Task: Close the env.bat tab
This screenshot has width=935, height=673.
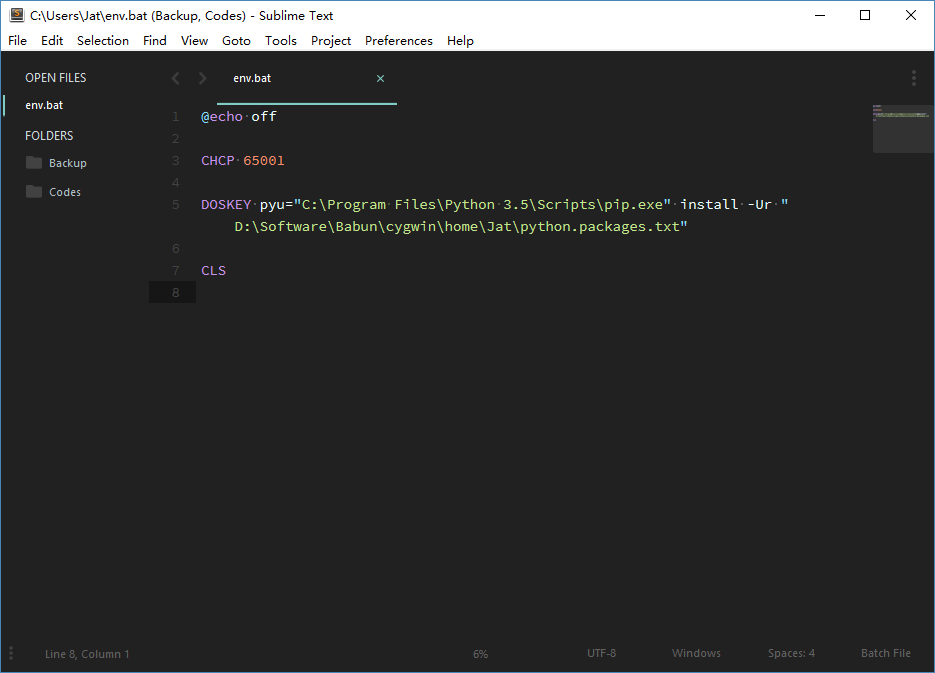Action: tap(380, 78)
